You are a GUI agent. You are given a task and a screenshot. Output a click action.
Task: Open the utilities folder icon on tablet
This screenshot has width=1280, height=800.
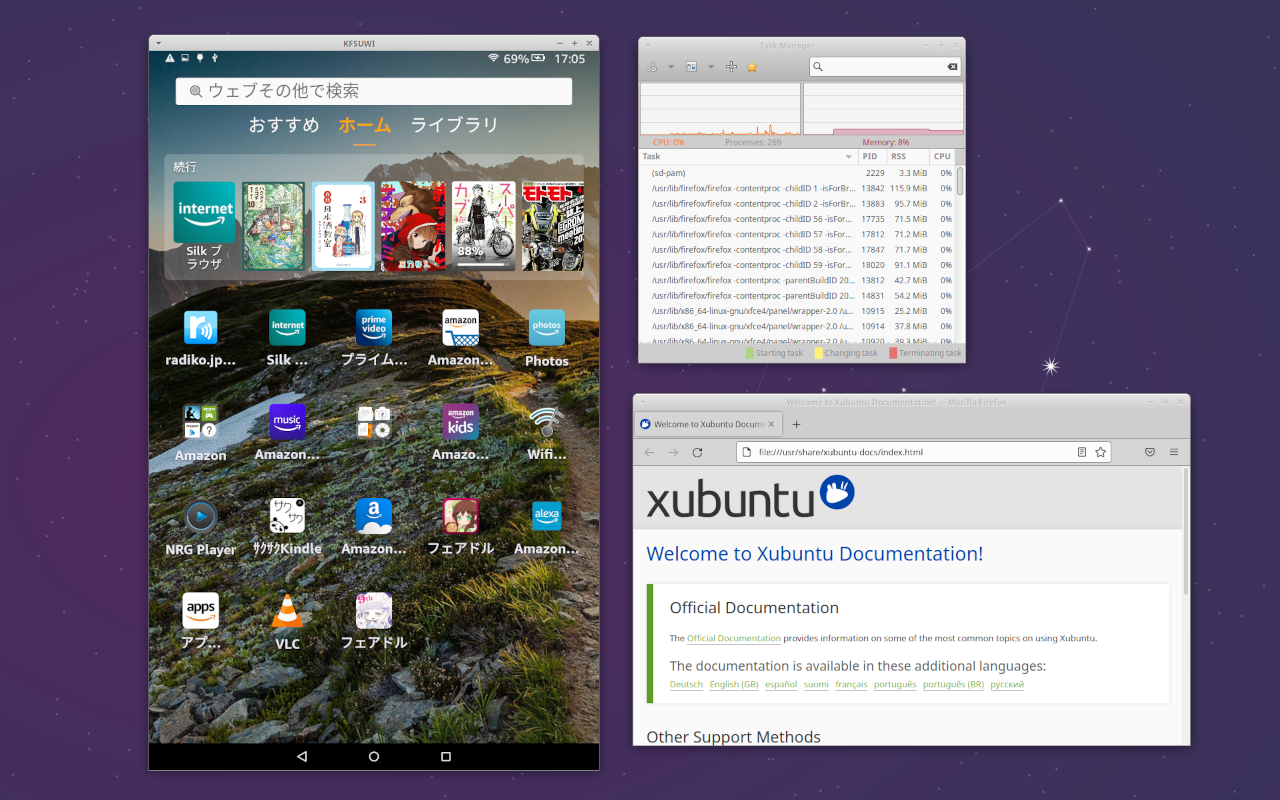[x=374, y=422]
